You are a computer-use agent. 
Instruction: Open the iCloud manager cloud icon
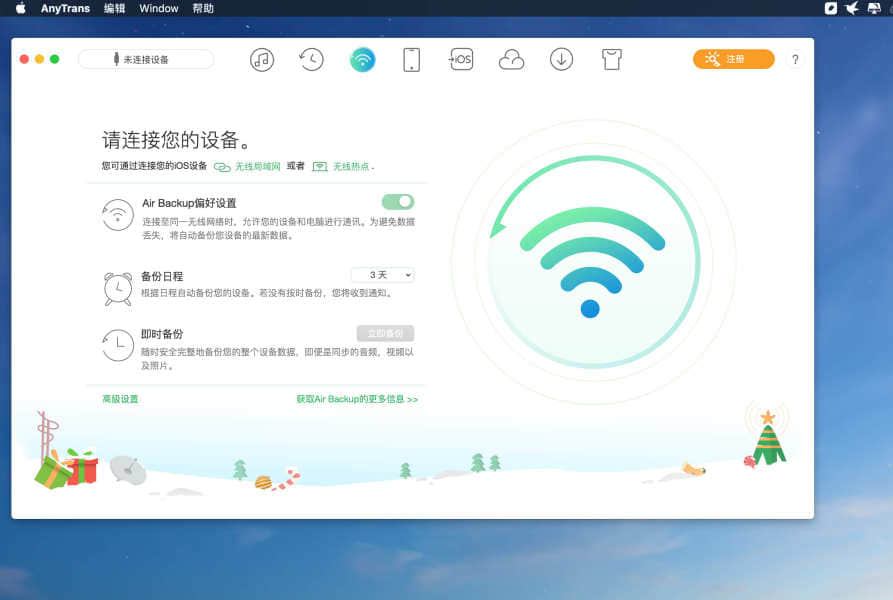point(511,59)
